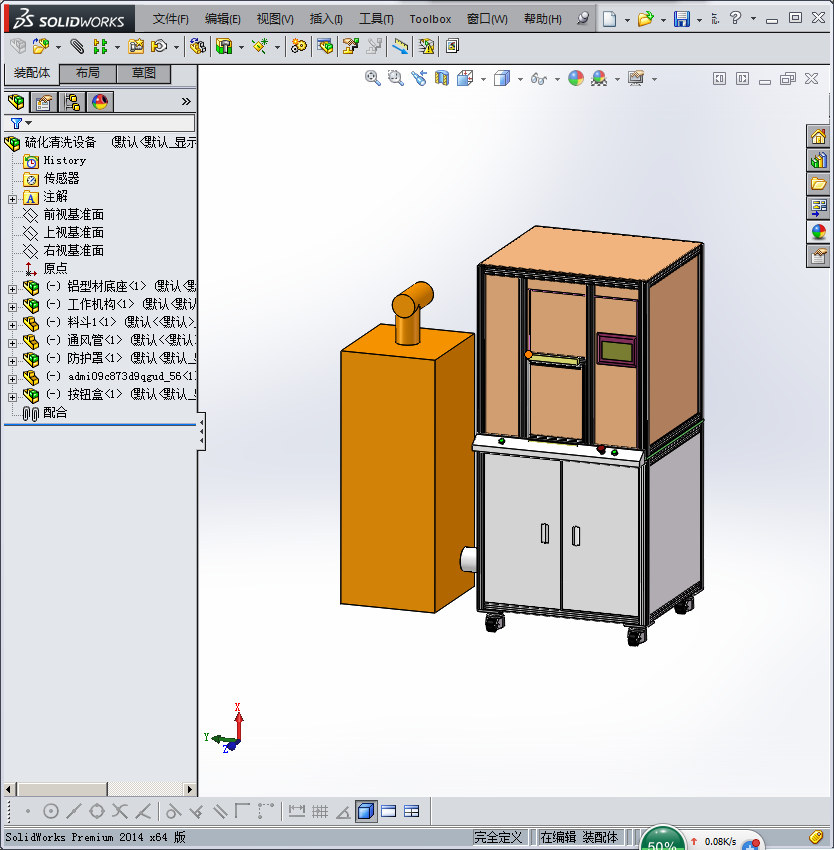Click the Zoom to Fit icon
Image resolution: width=834 pixels, height=850 pixels.
point(373,79)
